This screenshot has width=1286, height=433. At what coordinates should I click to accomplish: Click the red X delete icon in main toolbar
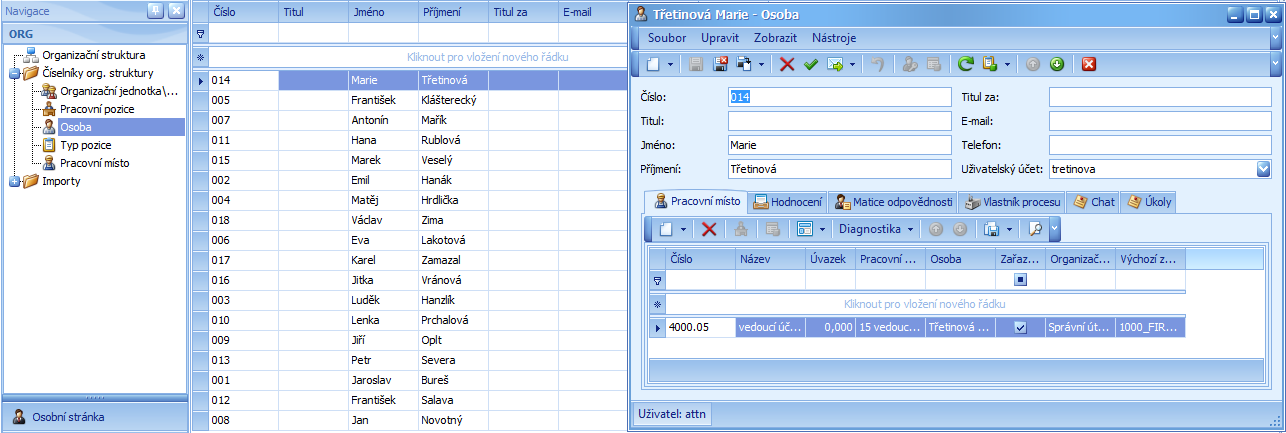tap(787, 64)
